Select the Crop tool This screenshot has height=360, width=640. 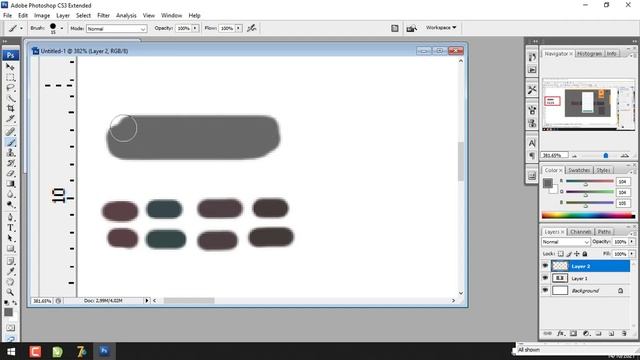(10, 109)
